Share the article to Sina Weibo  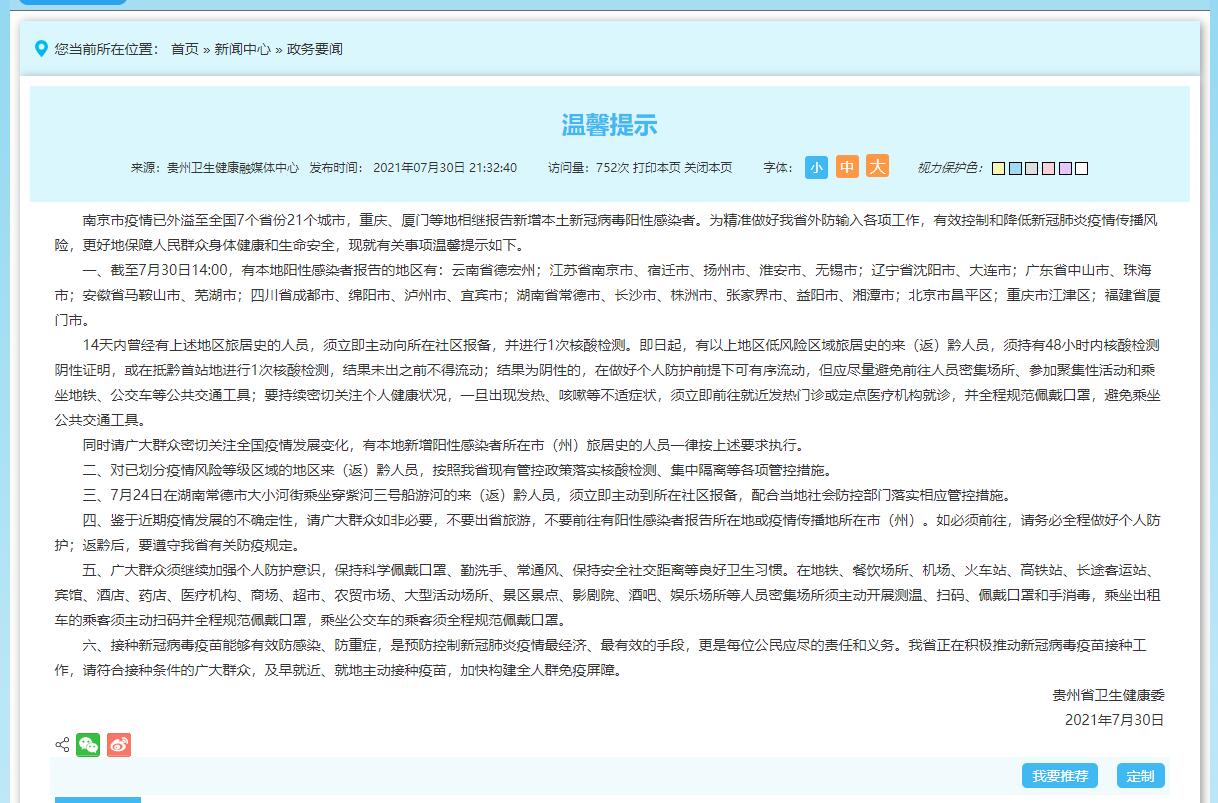[x=119, y=744]
